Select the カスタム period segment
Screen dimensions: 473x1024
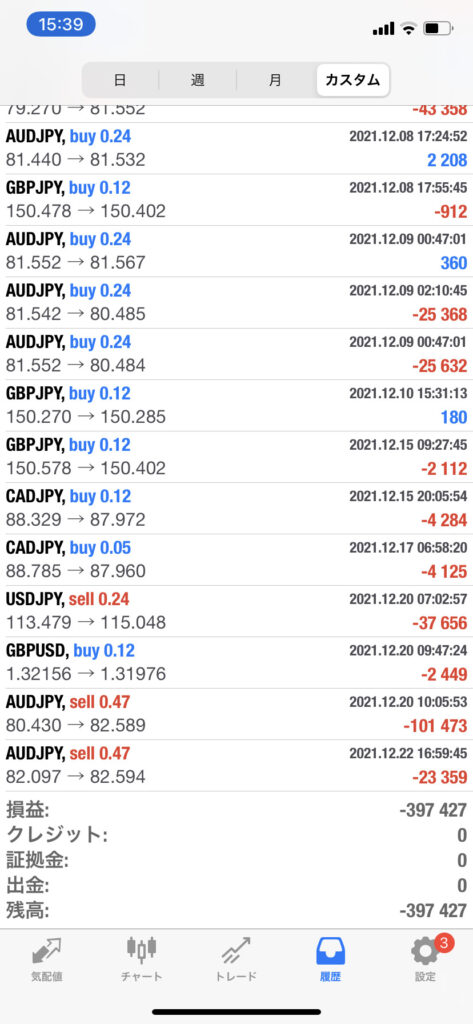point(353,80)
